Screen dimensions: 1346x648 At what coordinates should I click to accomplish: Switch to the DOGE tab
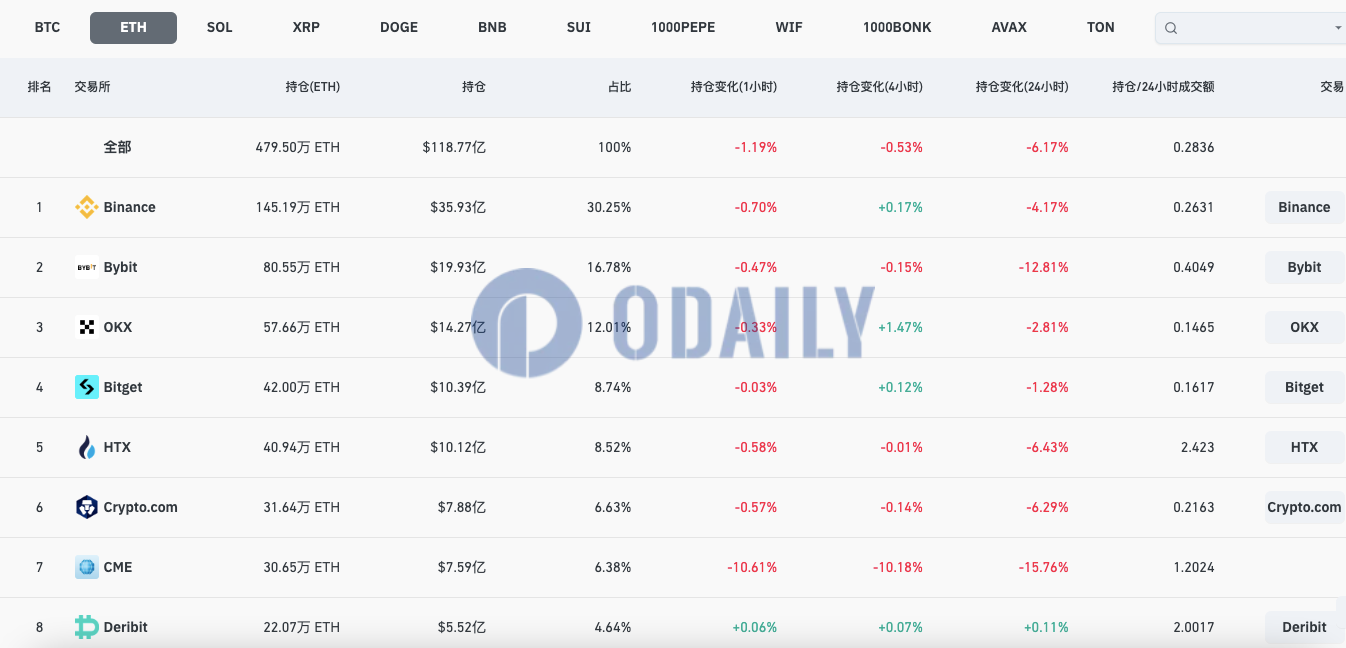point(399,28)
